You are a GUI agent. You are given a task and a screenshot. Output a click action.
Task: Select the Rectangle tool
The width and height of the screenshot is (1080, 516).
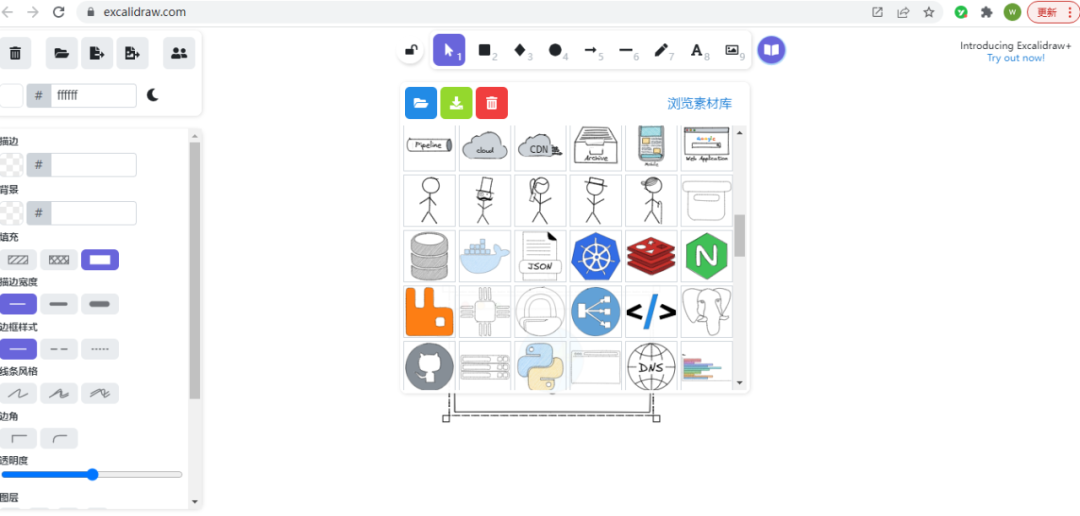[x=486, y=50]
